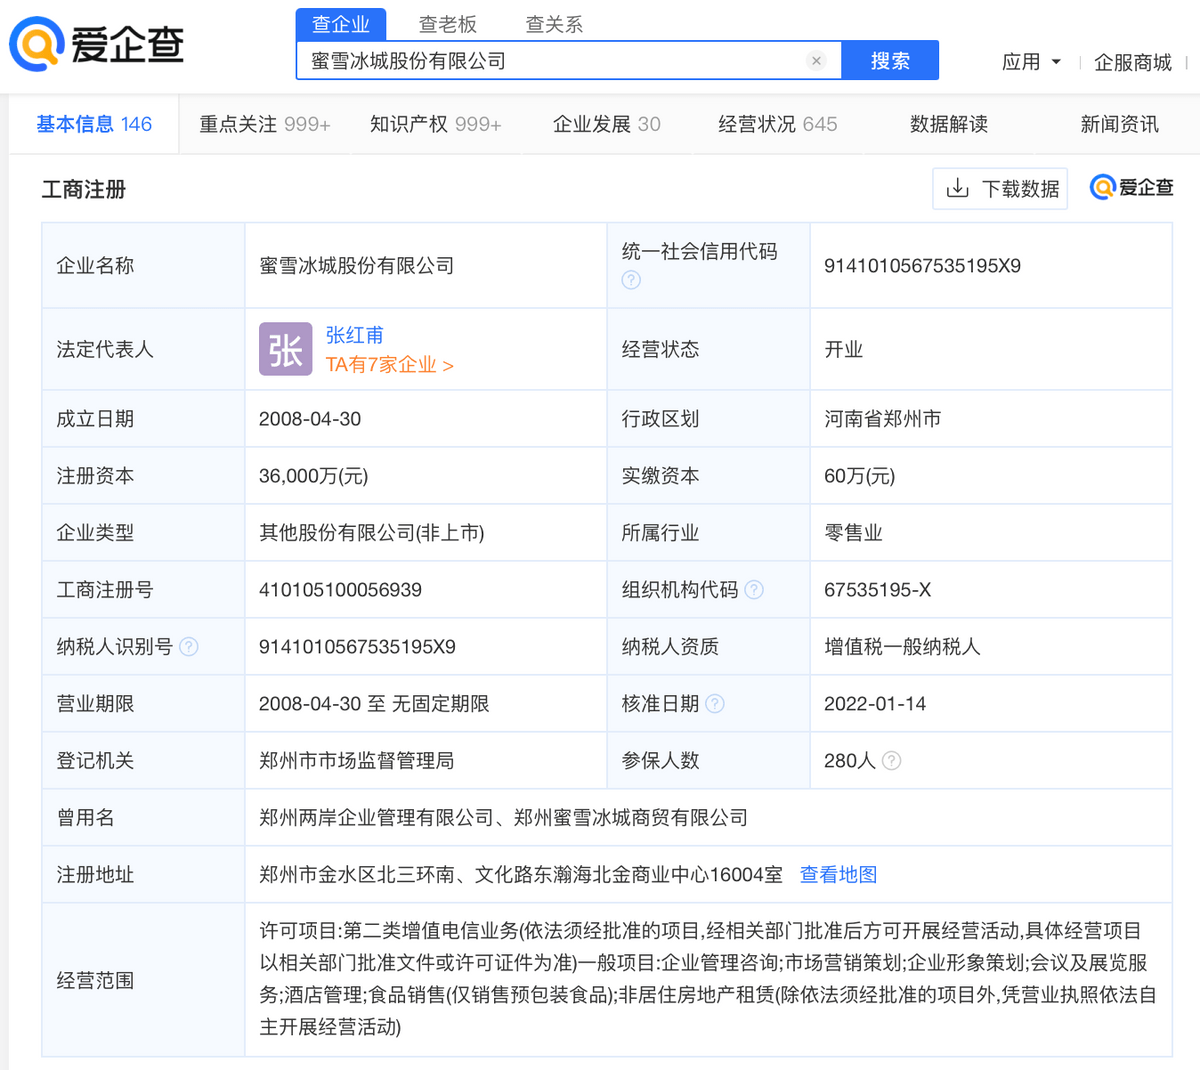Click the 经营状态 value 开业
Viewport: 1200px width, 1070px height.
point(843,349)
